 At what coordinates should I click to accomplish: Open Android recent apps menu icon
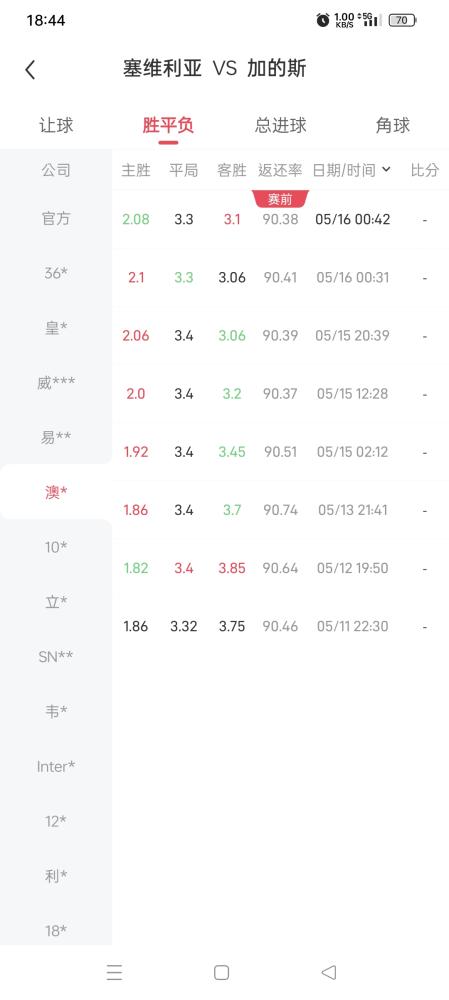[114, 972]
